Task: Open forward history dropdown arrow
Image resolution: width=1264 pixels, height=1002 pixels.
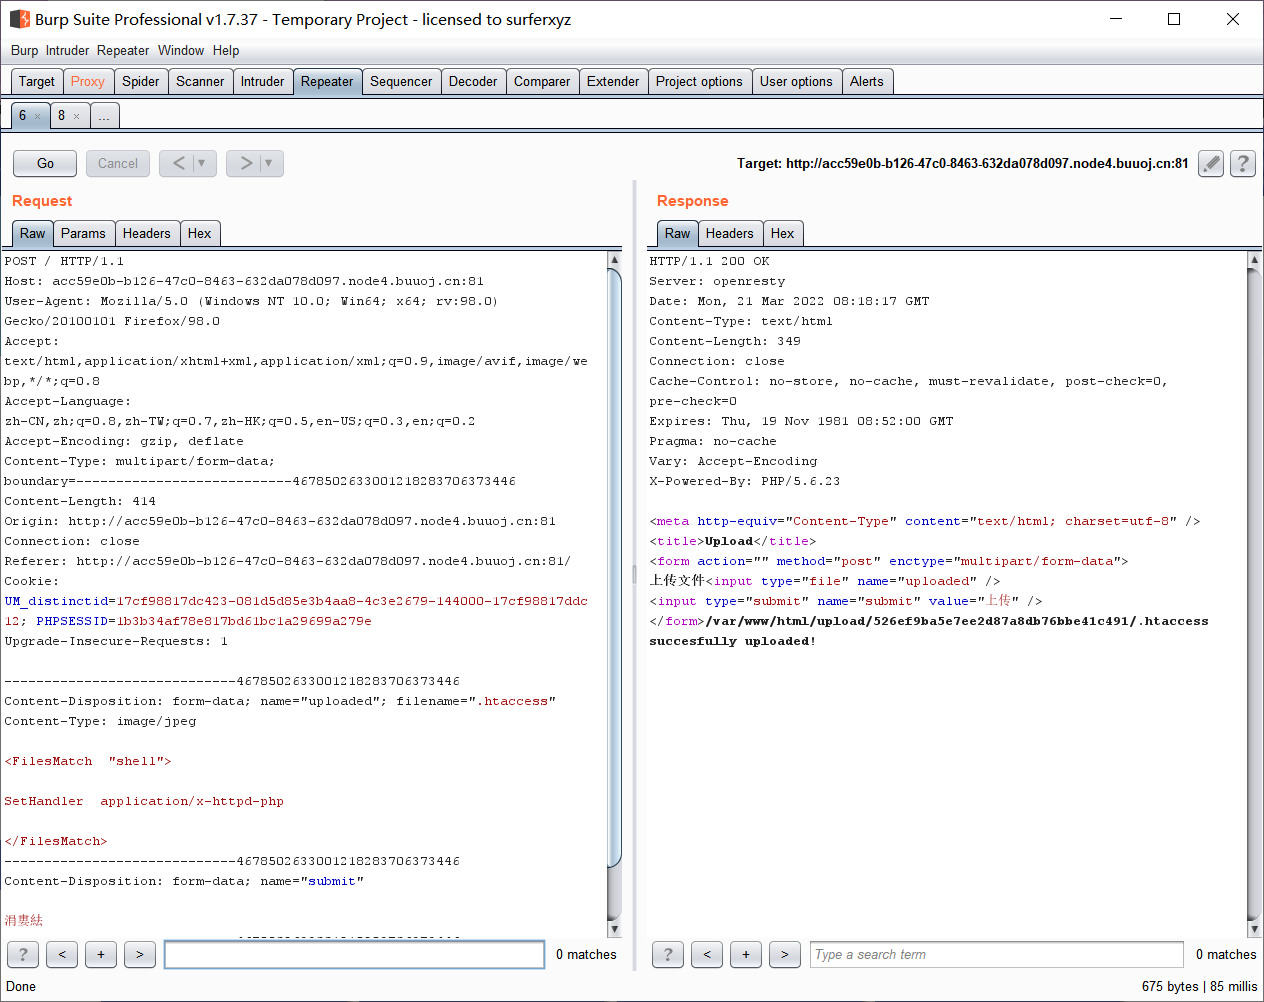Action: pos(270,163)
